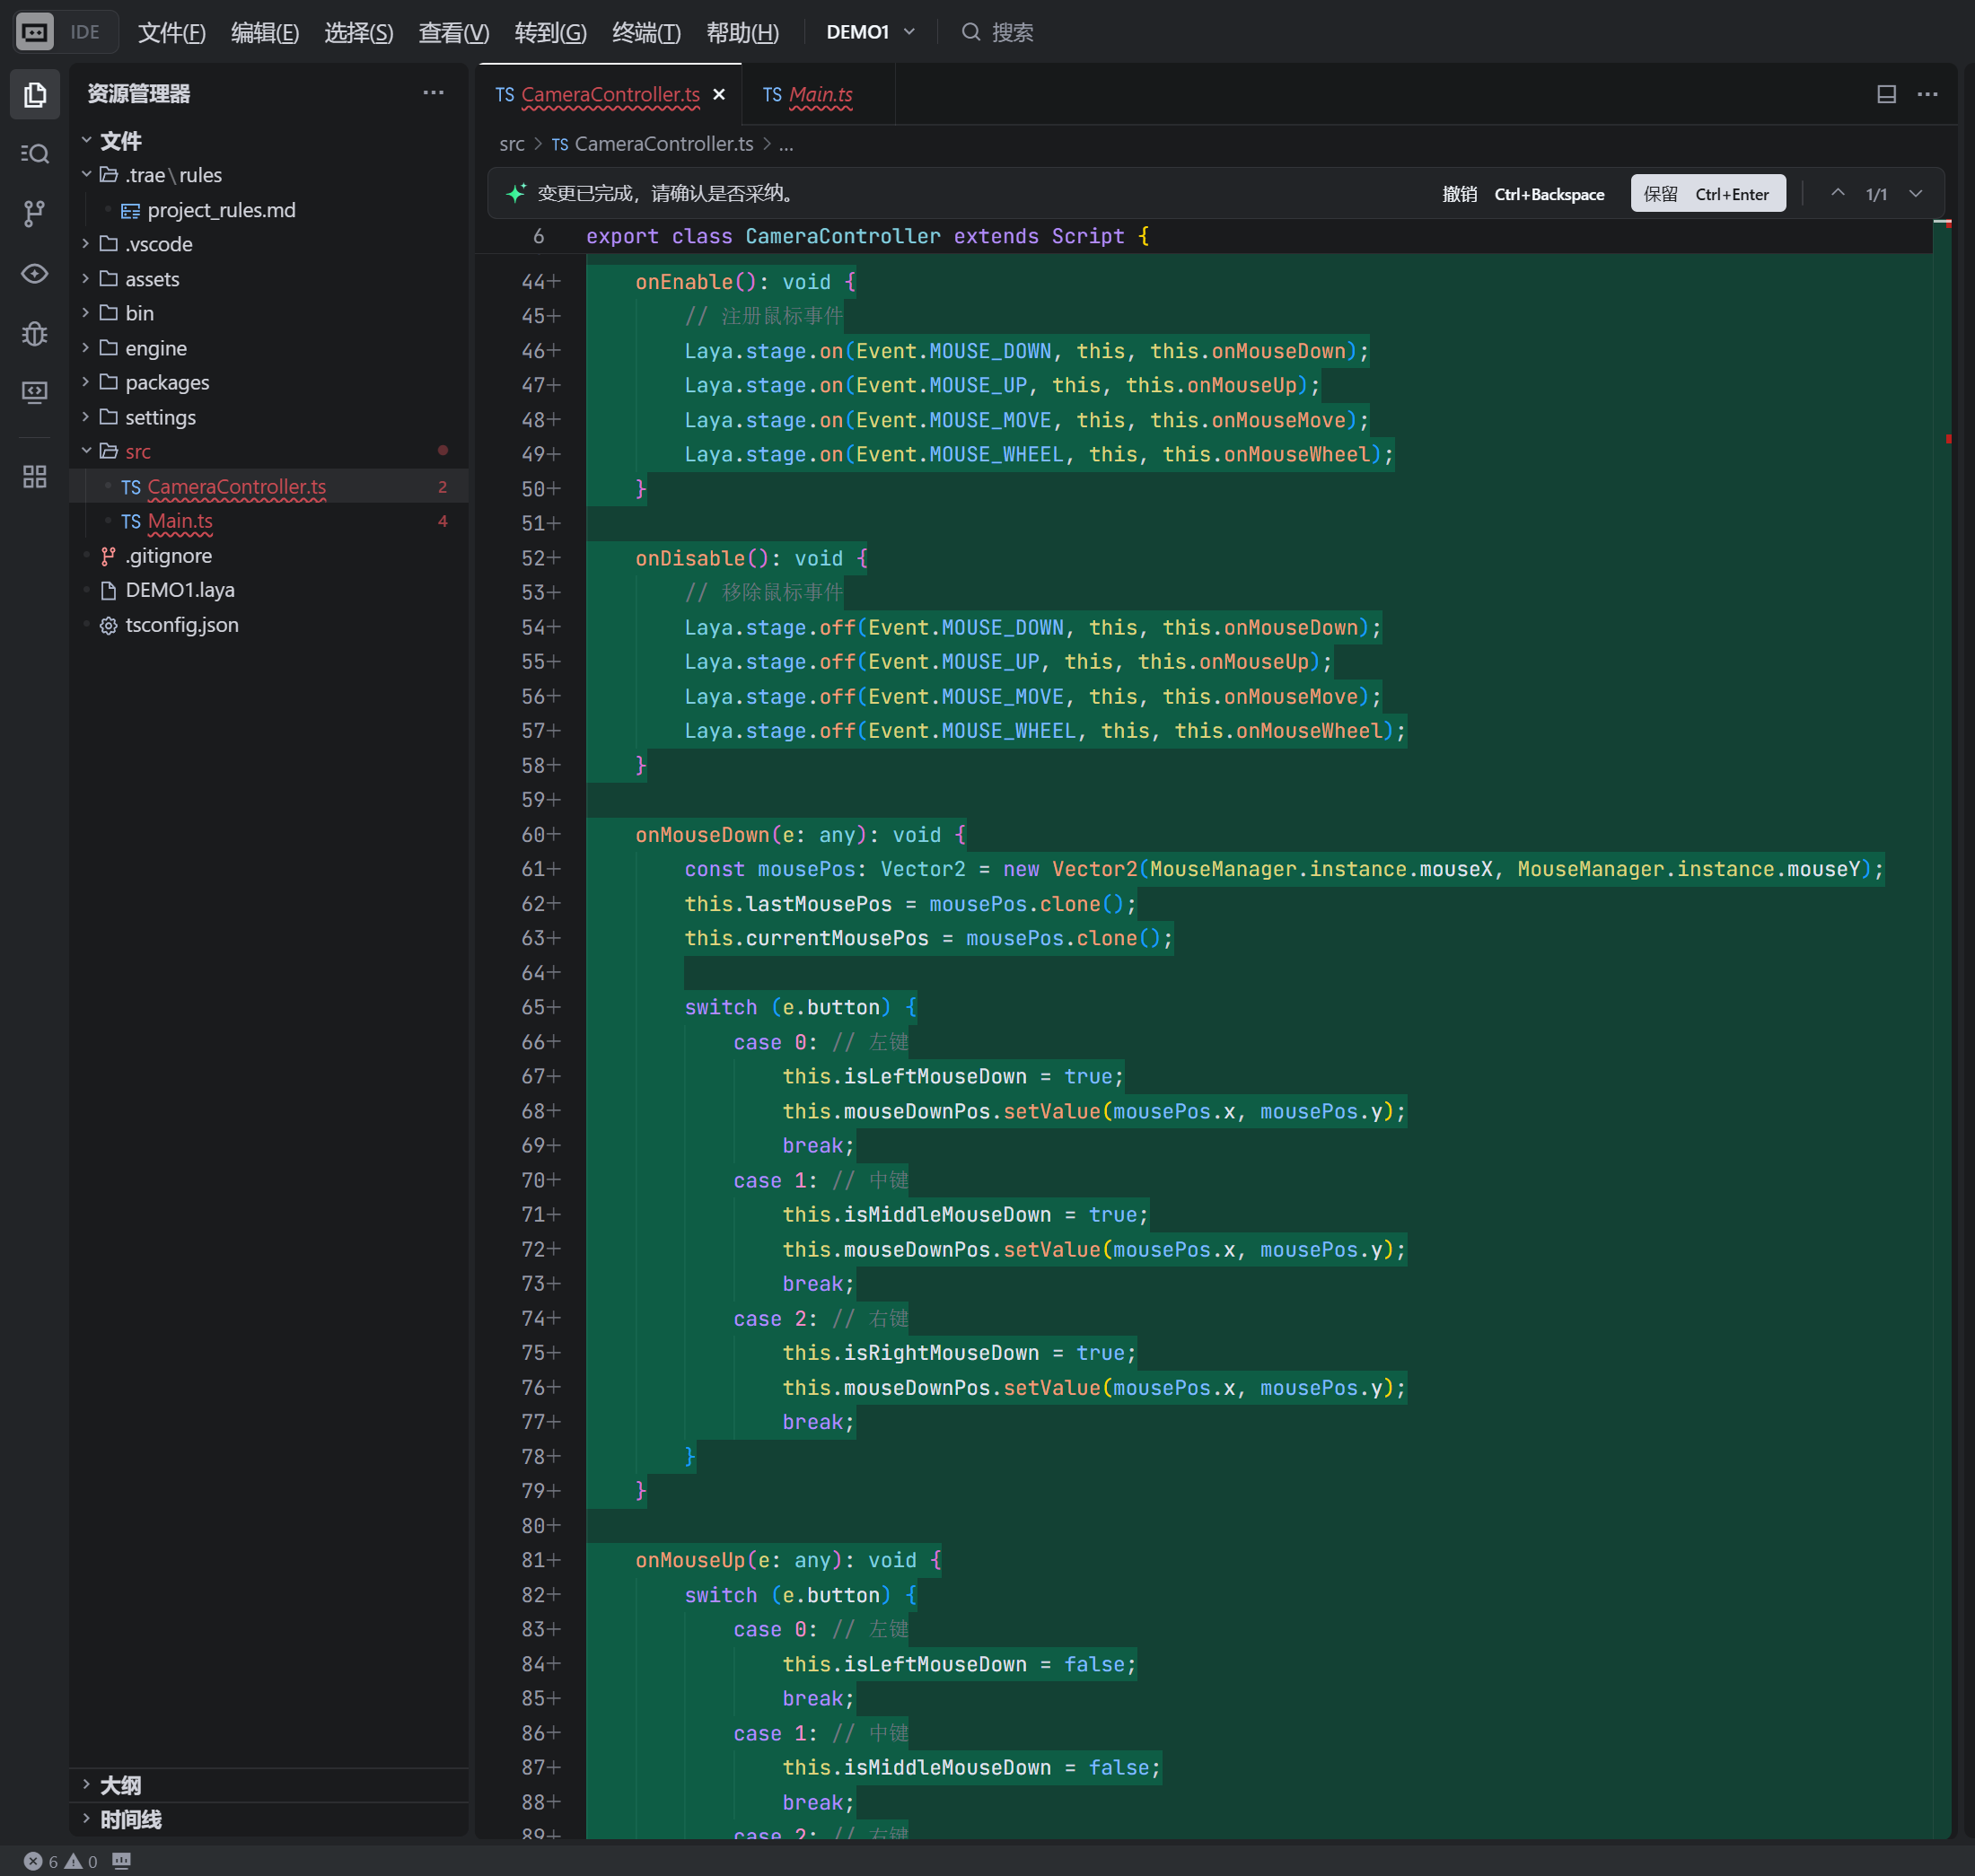The width and height of the screenshot is (1975, 1876).
Task: Open the Remote monitor icon in sidebar
Action: [35, 392]
